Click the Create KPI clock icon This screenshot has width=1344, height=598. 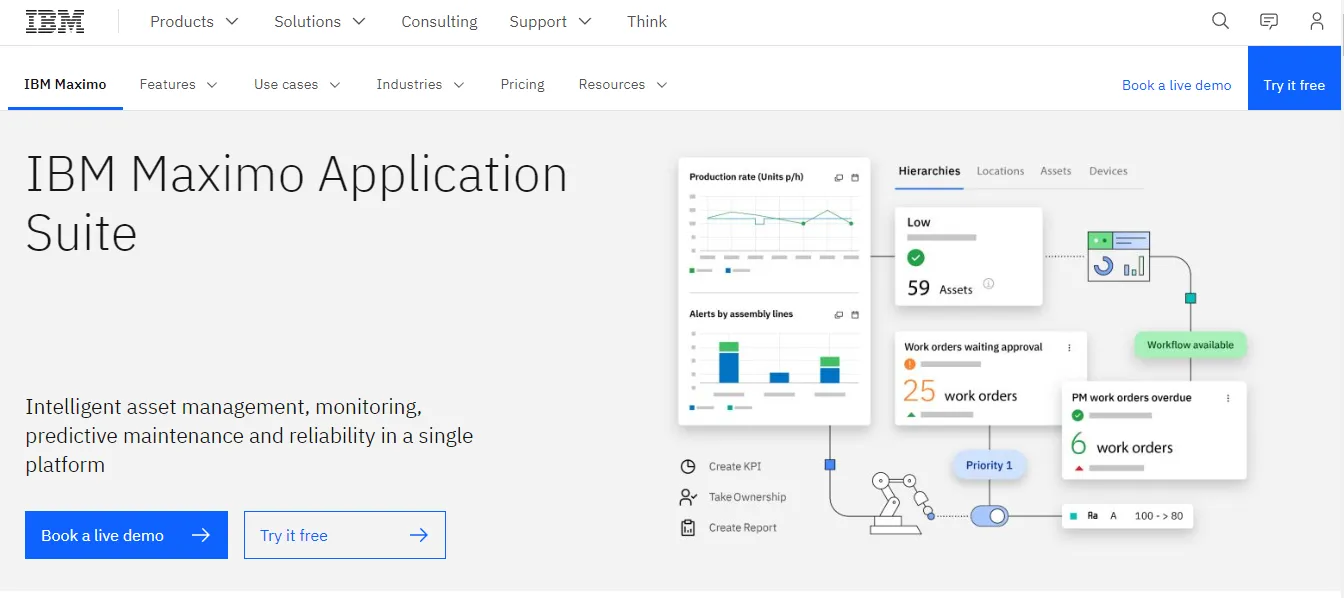[x=688, y=466]
